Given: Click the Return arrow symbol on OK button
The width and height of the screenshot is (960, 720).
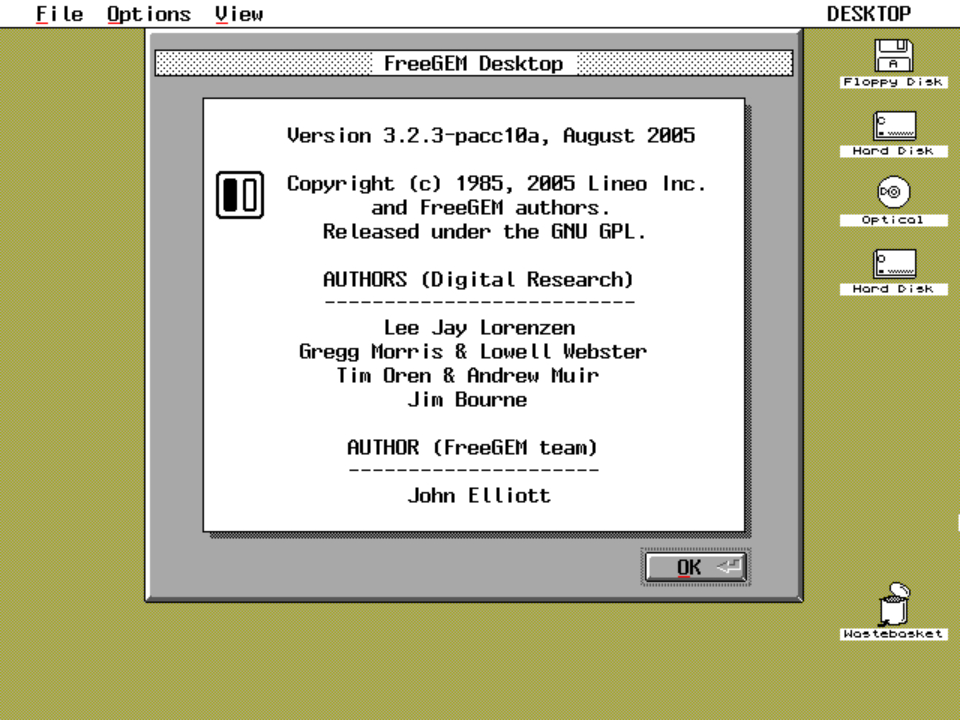Looking at the screenshot, I should coord(729,567).
